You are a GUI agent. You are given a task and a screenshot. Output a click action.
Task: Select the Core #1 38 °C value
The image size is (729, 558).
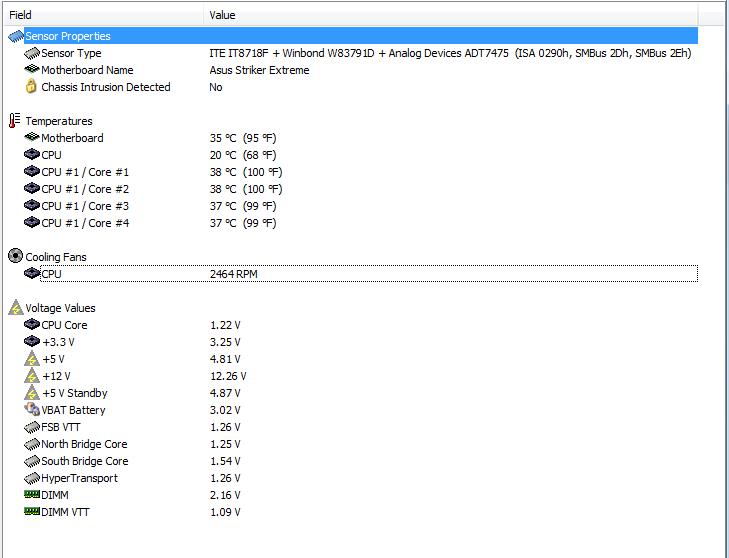click(245, 172)
